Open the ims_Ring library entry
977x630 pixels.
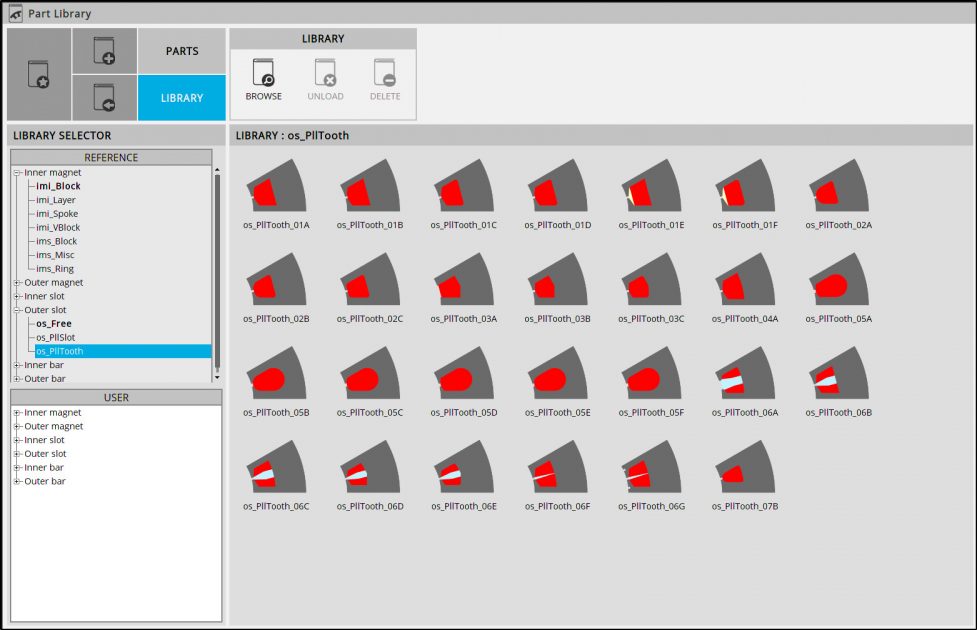55,269
